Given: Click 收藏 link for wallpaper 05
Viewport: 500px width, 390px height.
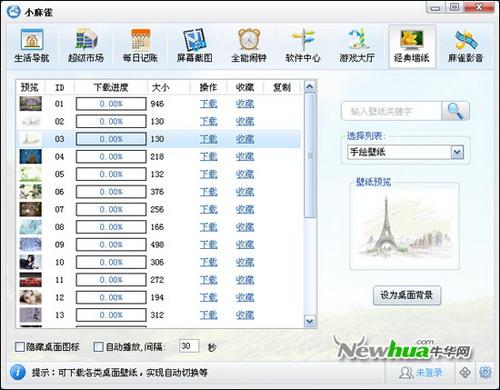Looking at the screenshot, I should click(x=245, y=174).
